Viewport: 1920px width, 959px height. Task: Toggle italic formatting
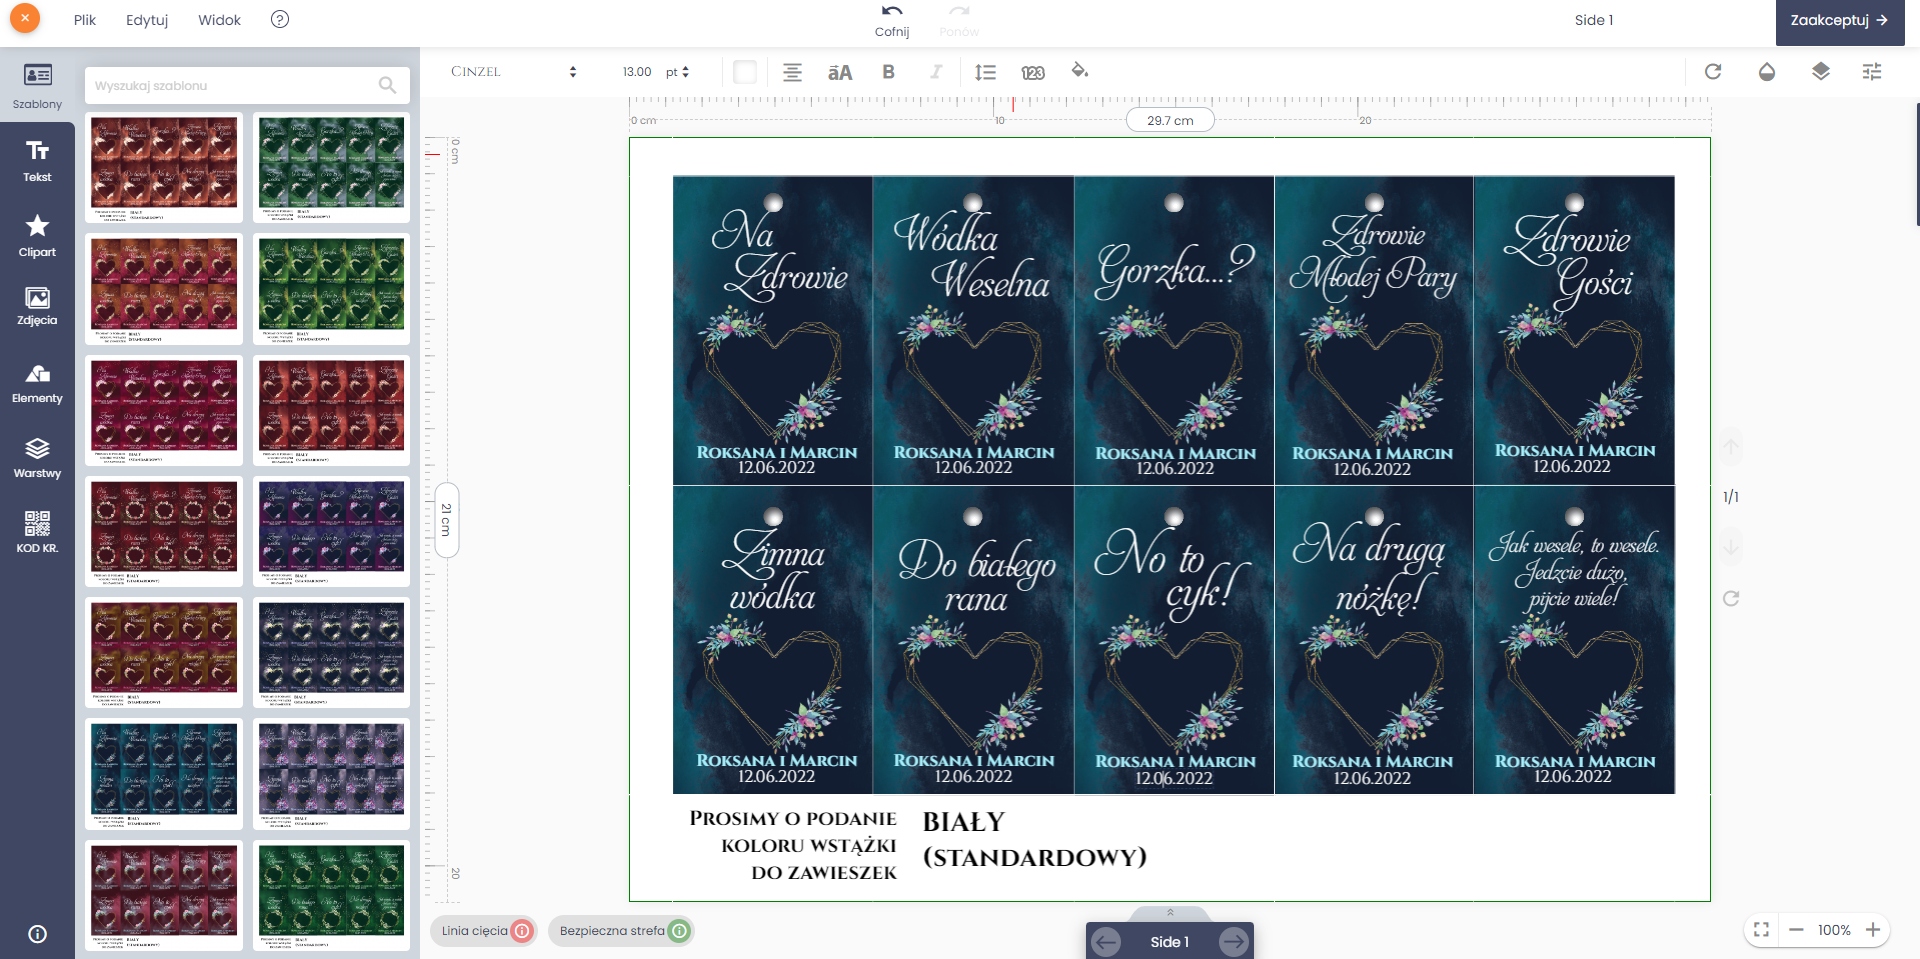click(x=936, y=72)
